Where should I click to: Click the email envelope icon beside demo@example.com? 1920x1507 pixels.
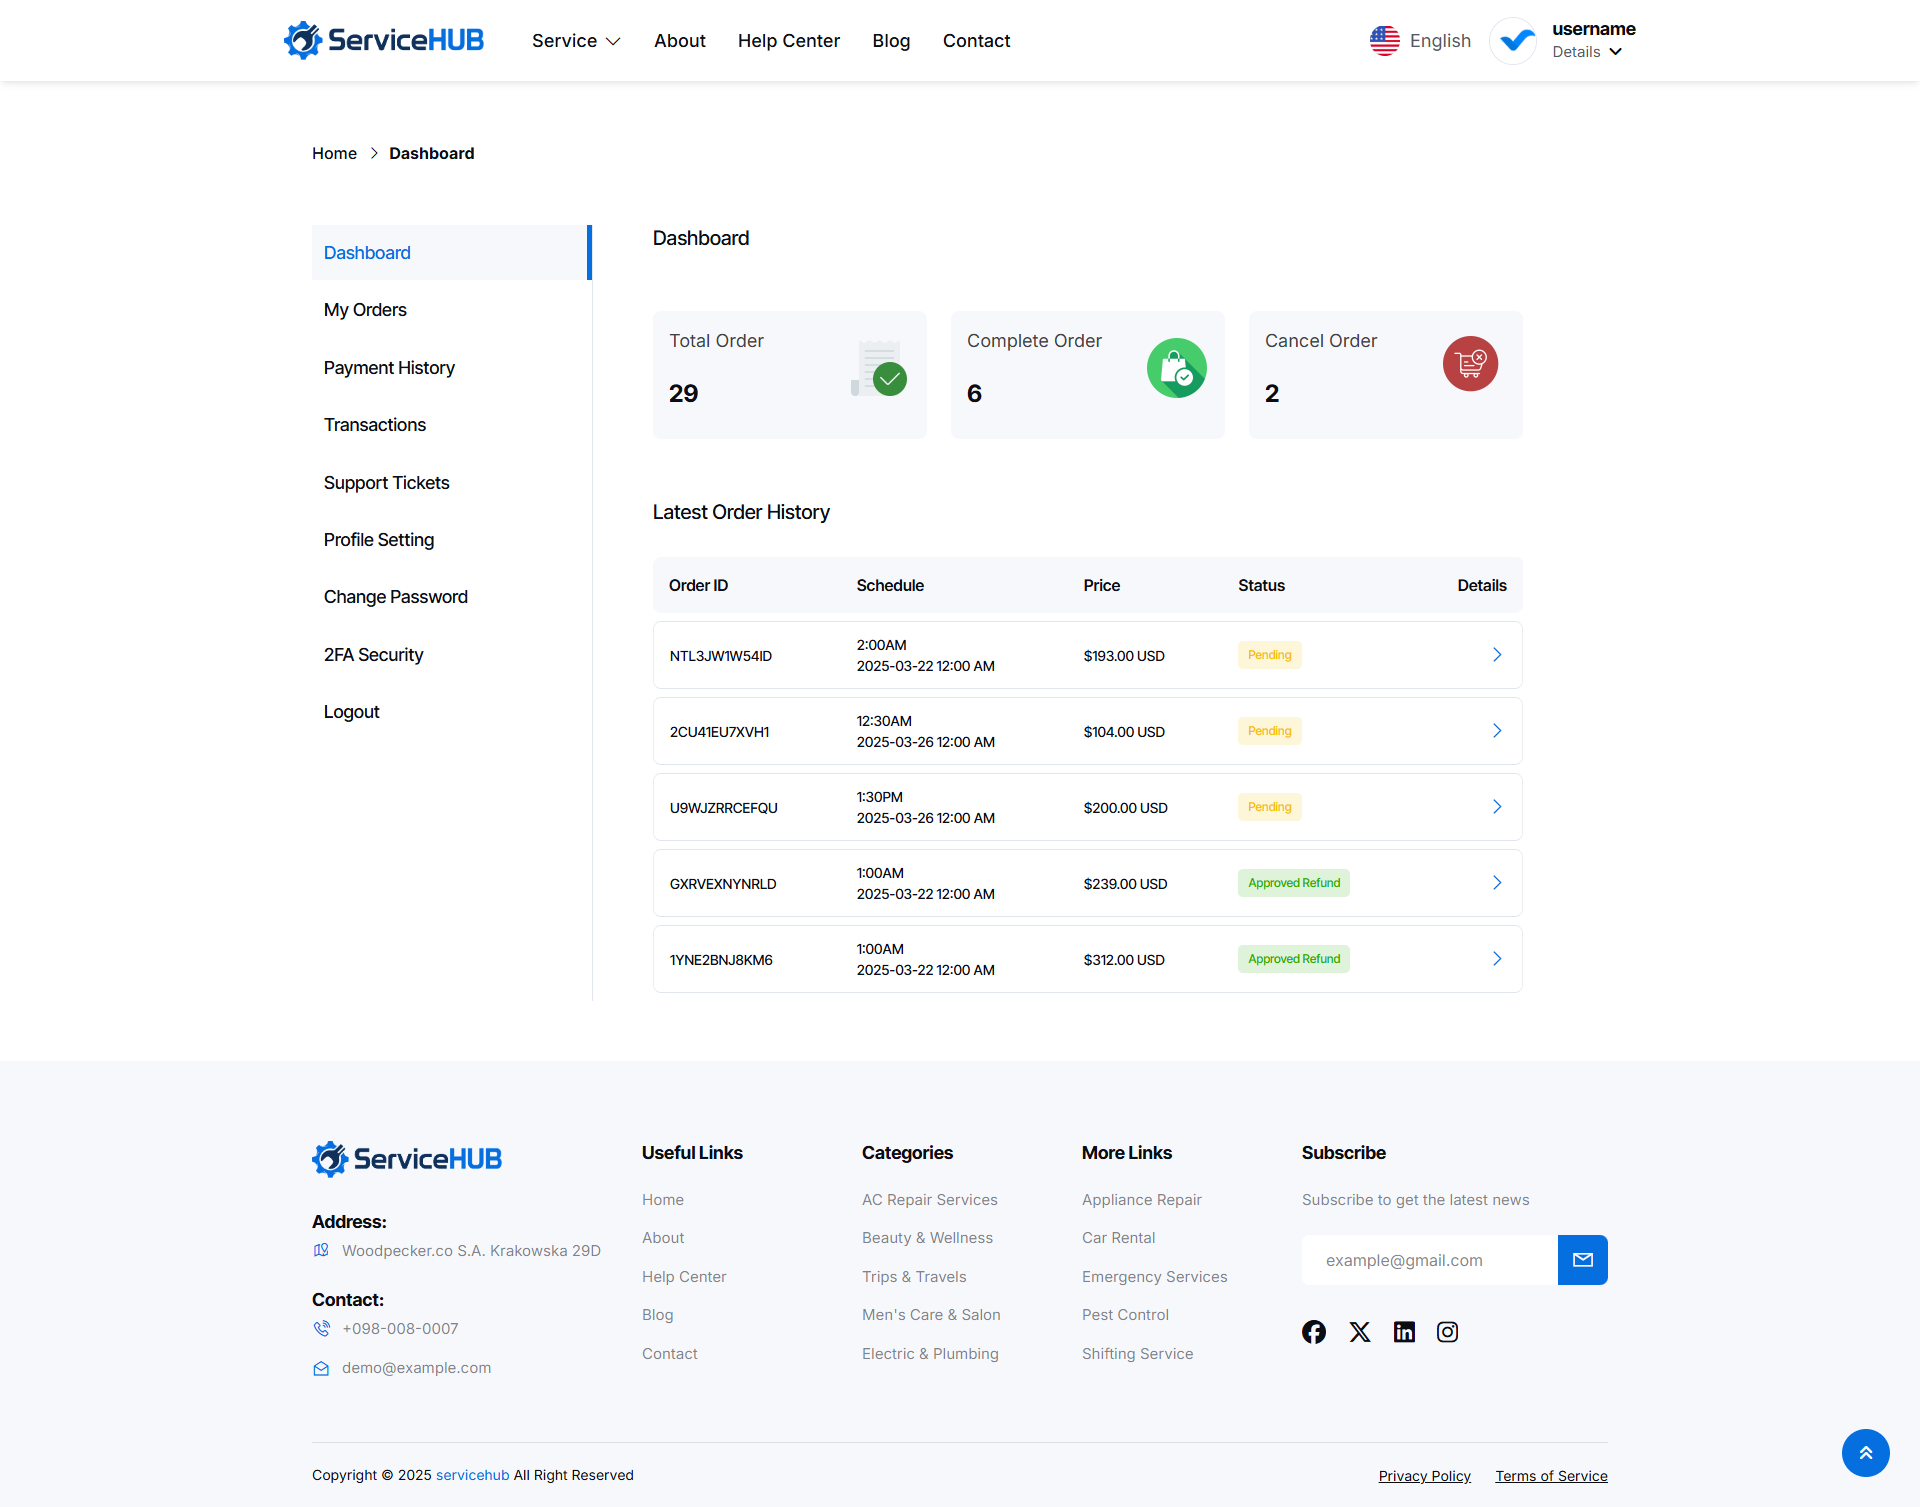pyautogui.click(x=321, y=1368)
